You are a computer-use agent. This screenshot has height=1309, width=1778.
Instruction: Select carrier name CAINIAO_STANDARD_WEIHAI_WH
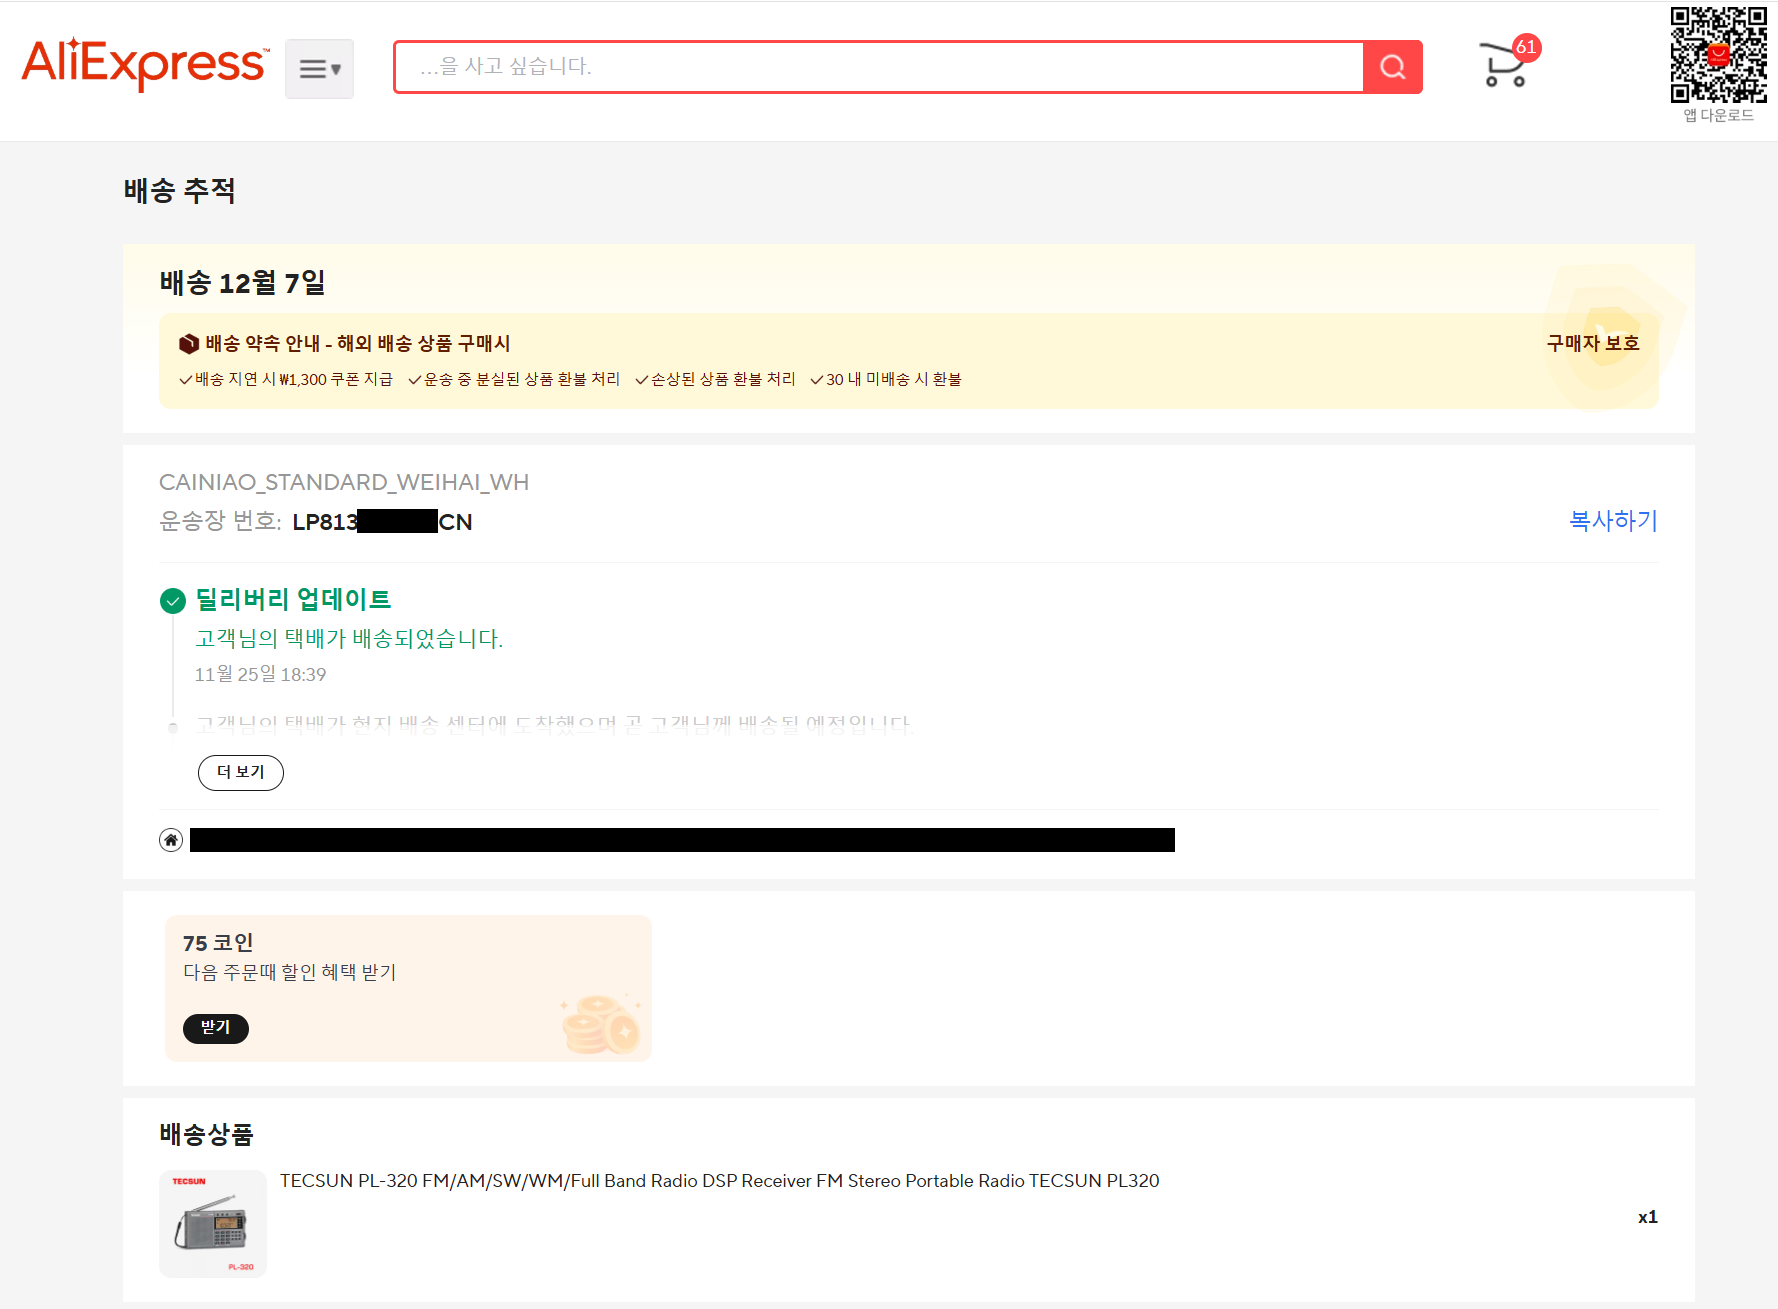344,482
